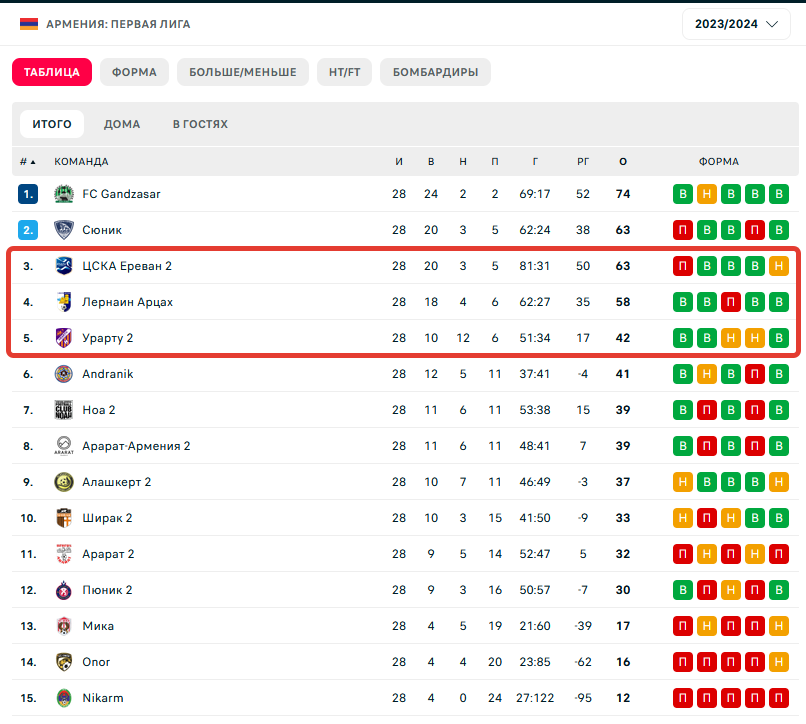The image size is (806, 724).
Task: Click the Шинак 2 team name link
Action: (107, 518)
